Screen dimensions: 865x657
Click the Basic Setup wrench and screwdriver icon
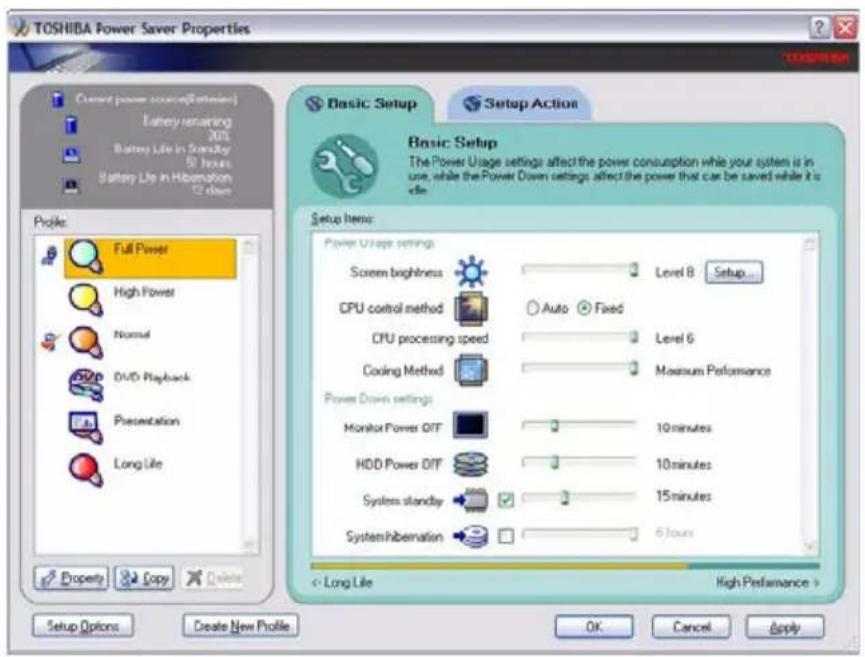(x=345, y=166)
